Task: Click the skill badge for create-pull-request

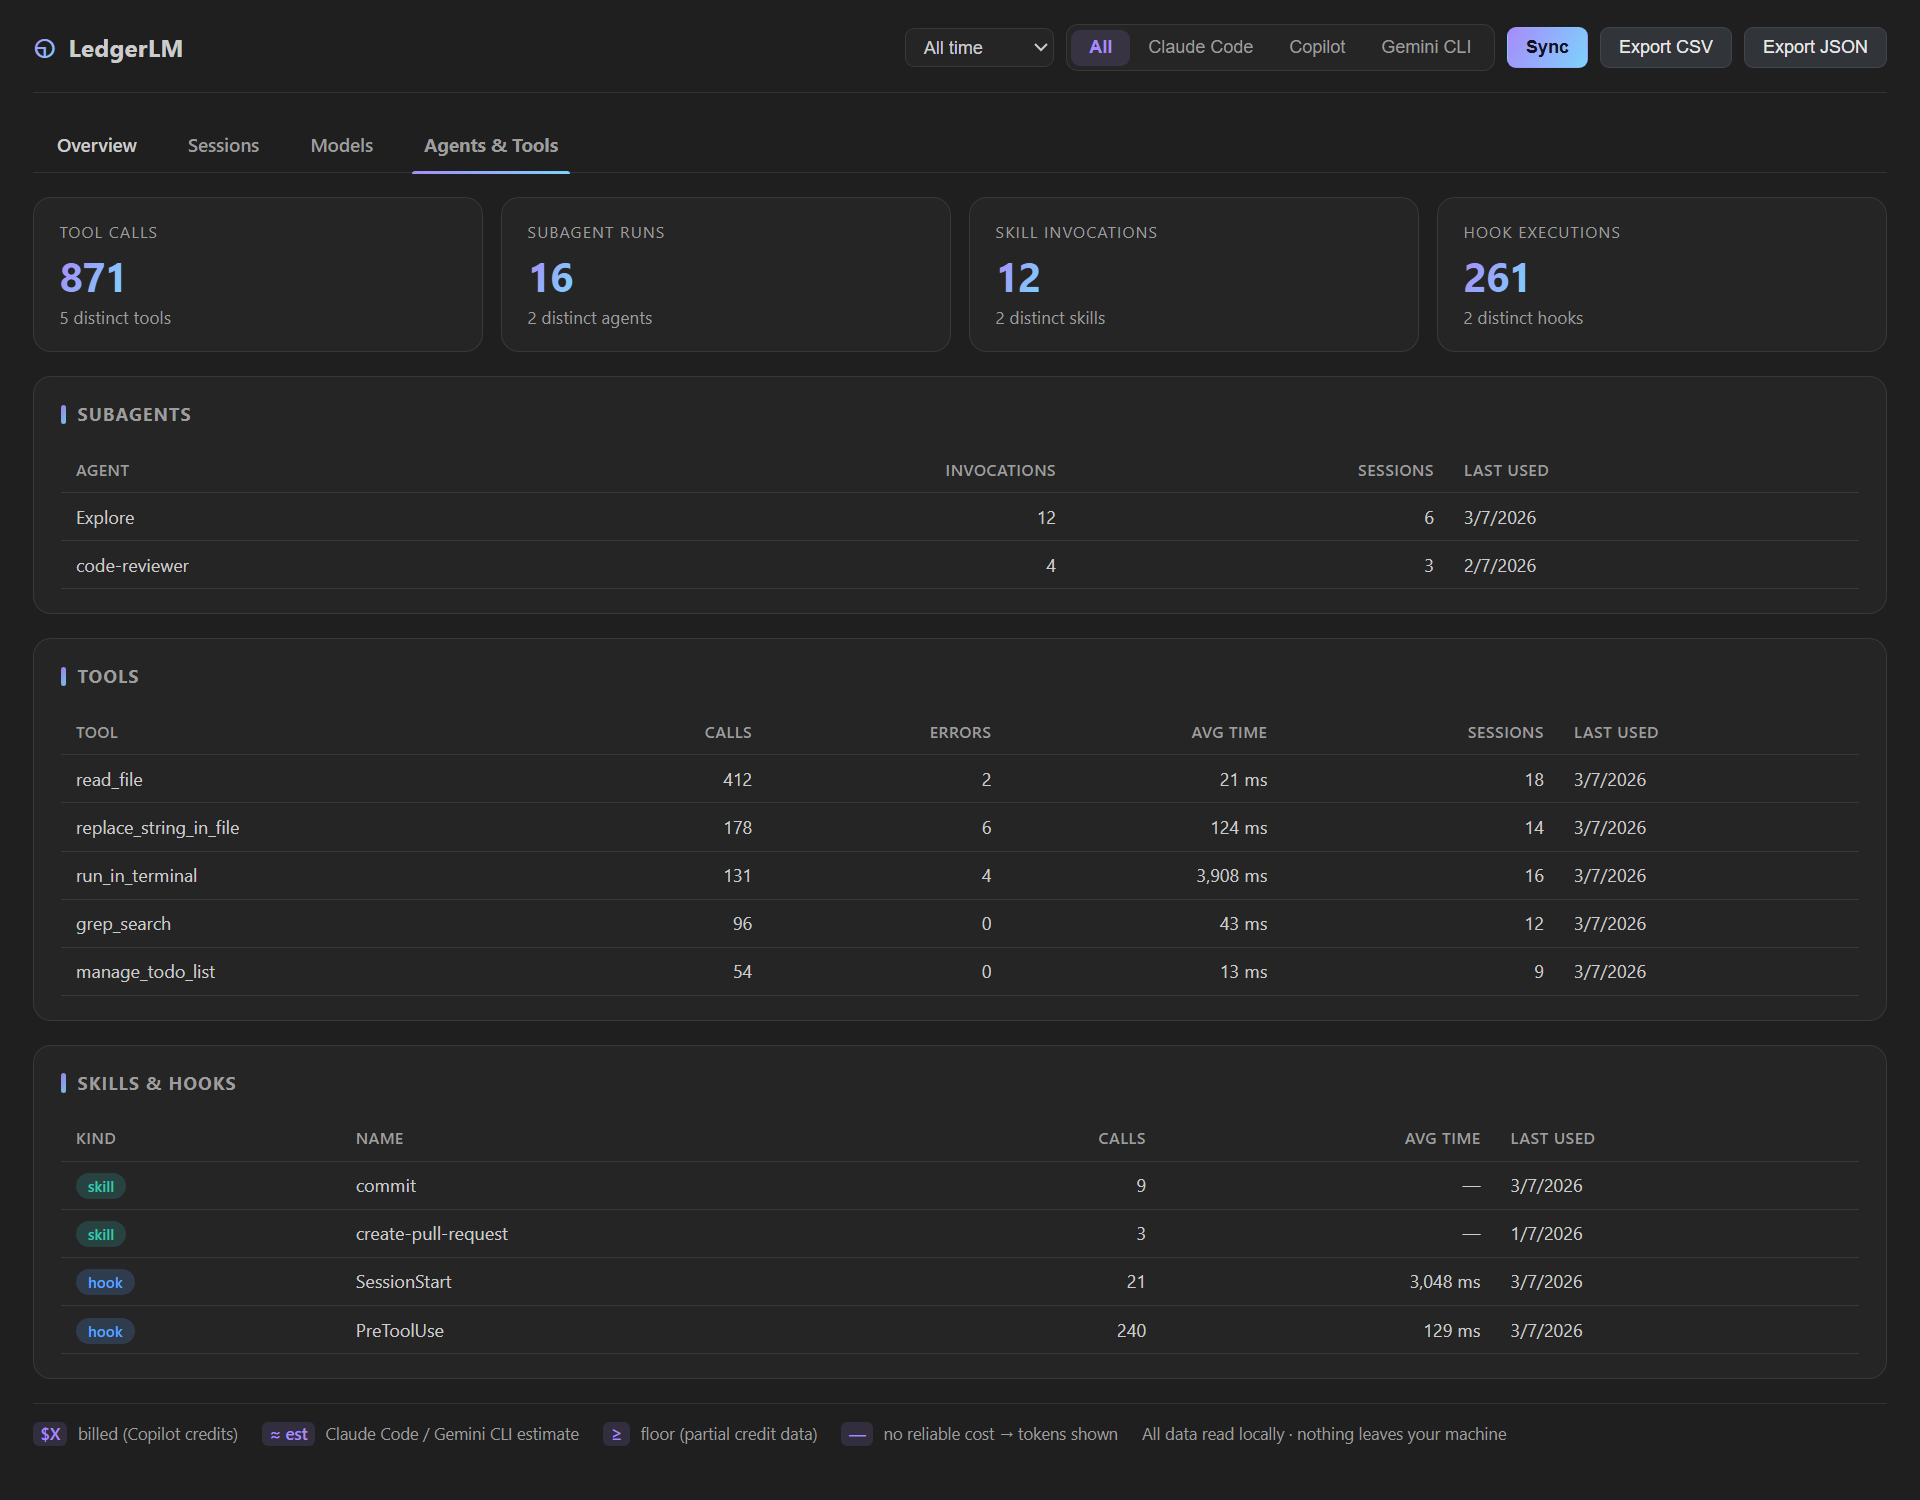Action: pyautogui.click(x=101, y=1235)
